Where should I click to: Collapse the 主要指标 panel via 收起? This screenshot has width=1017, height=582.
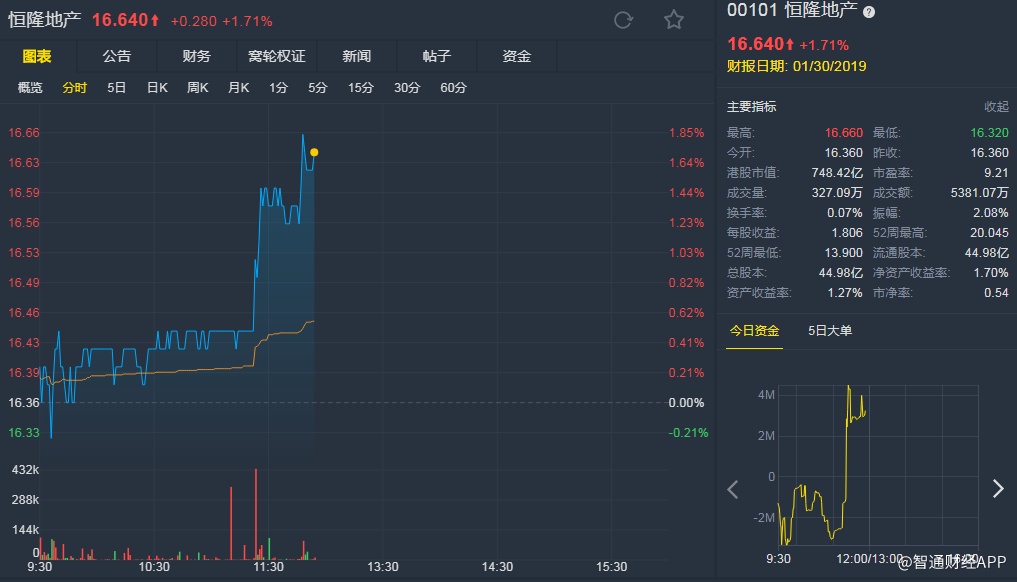tap(996, 107)
